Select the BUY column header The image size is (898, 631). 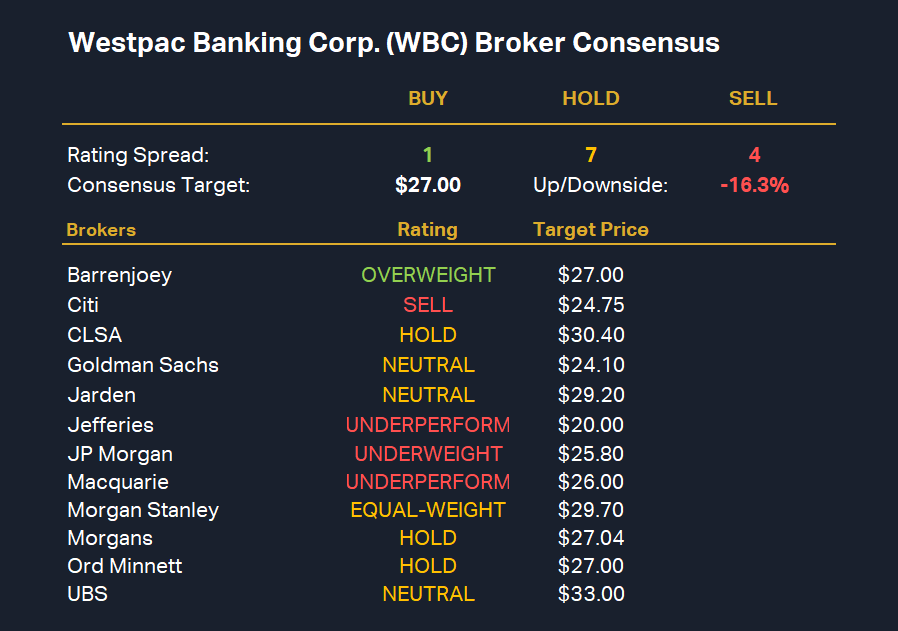[428, 99]
